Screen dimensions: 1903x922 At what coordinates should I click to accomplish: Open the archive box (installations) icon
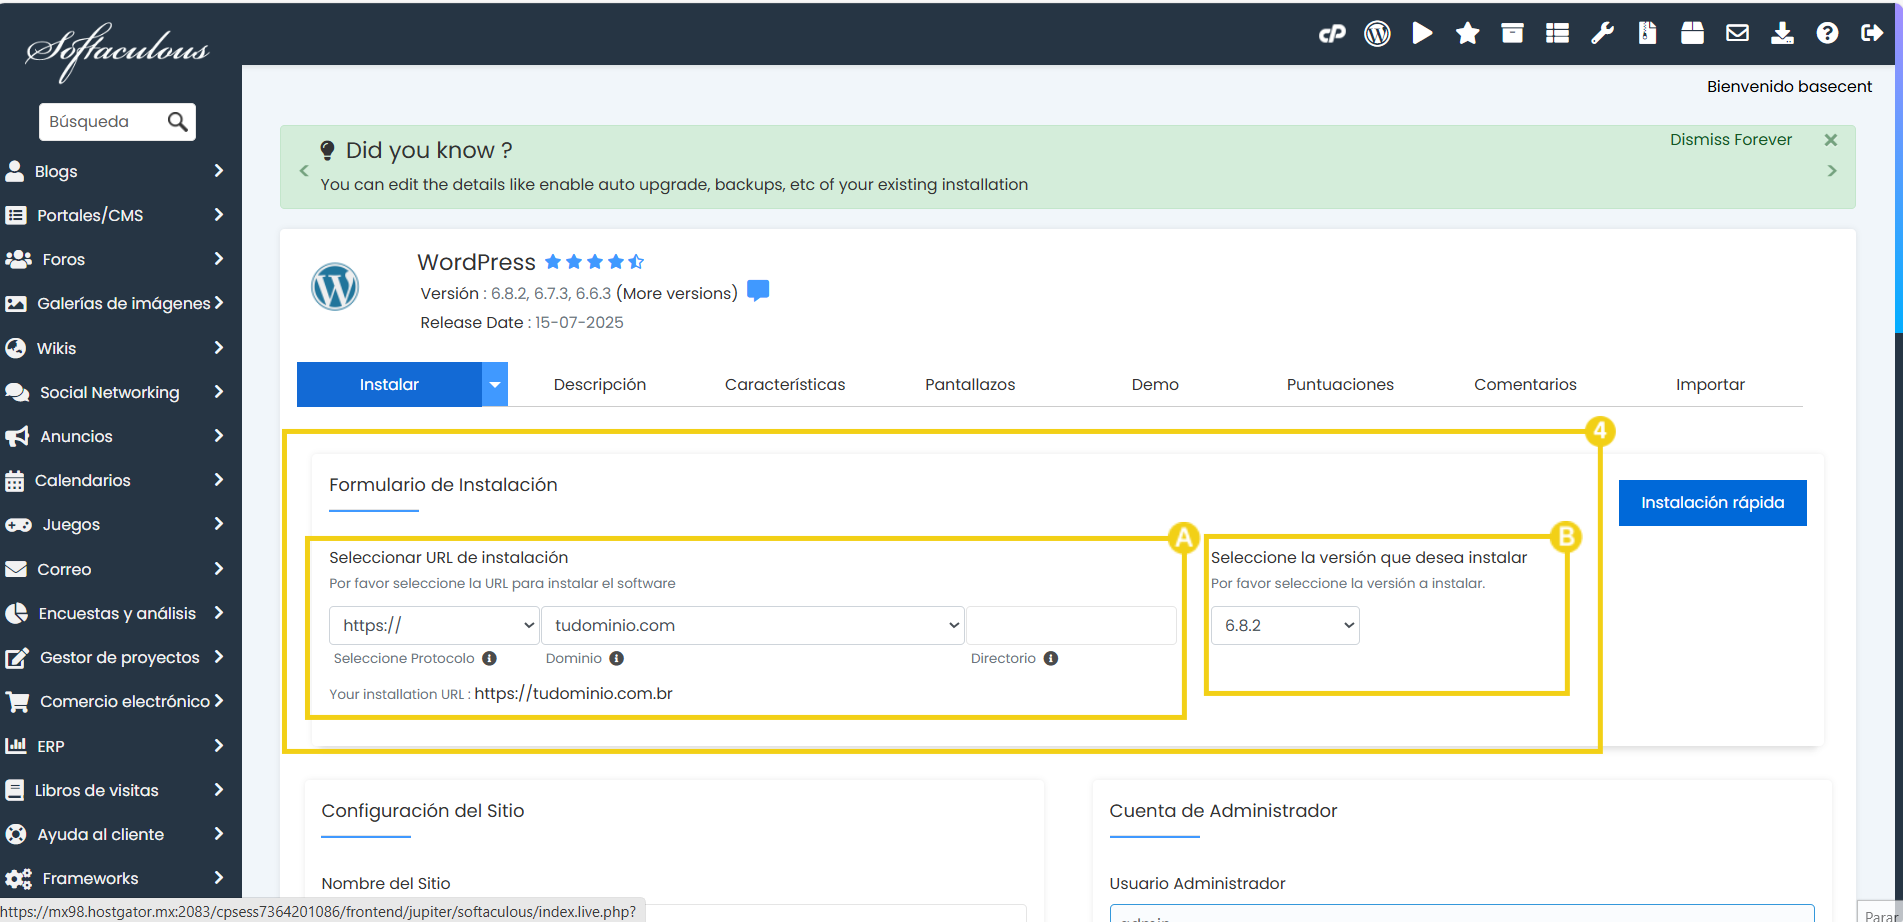click(x=1512, y=33)
